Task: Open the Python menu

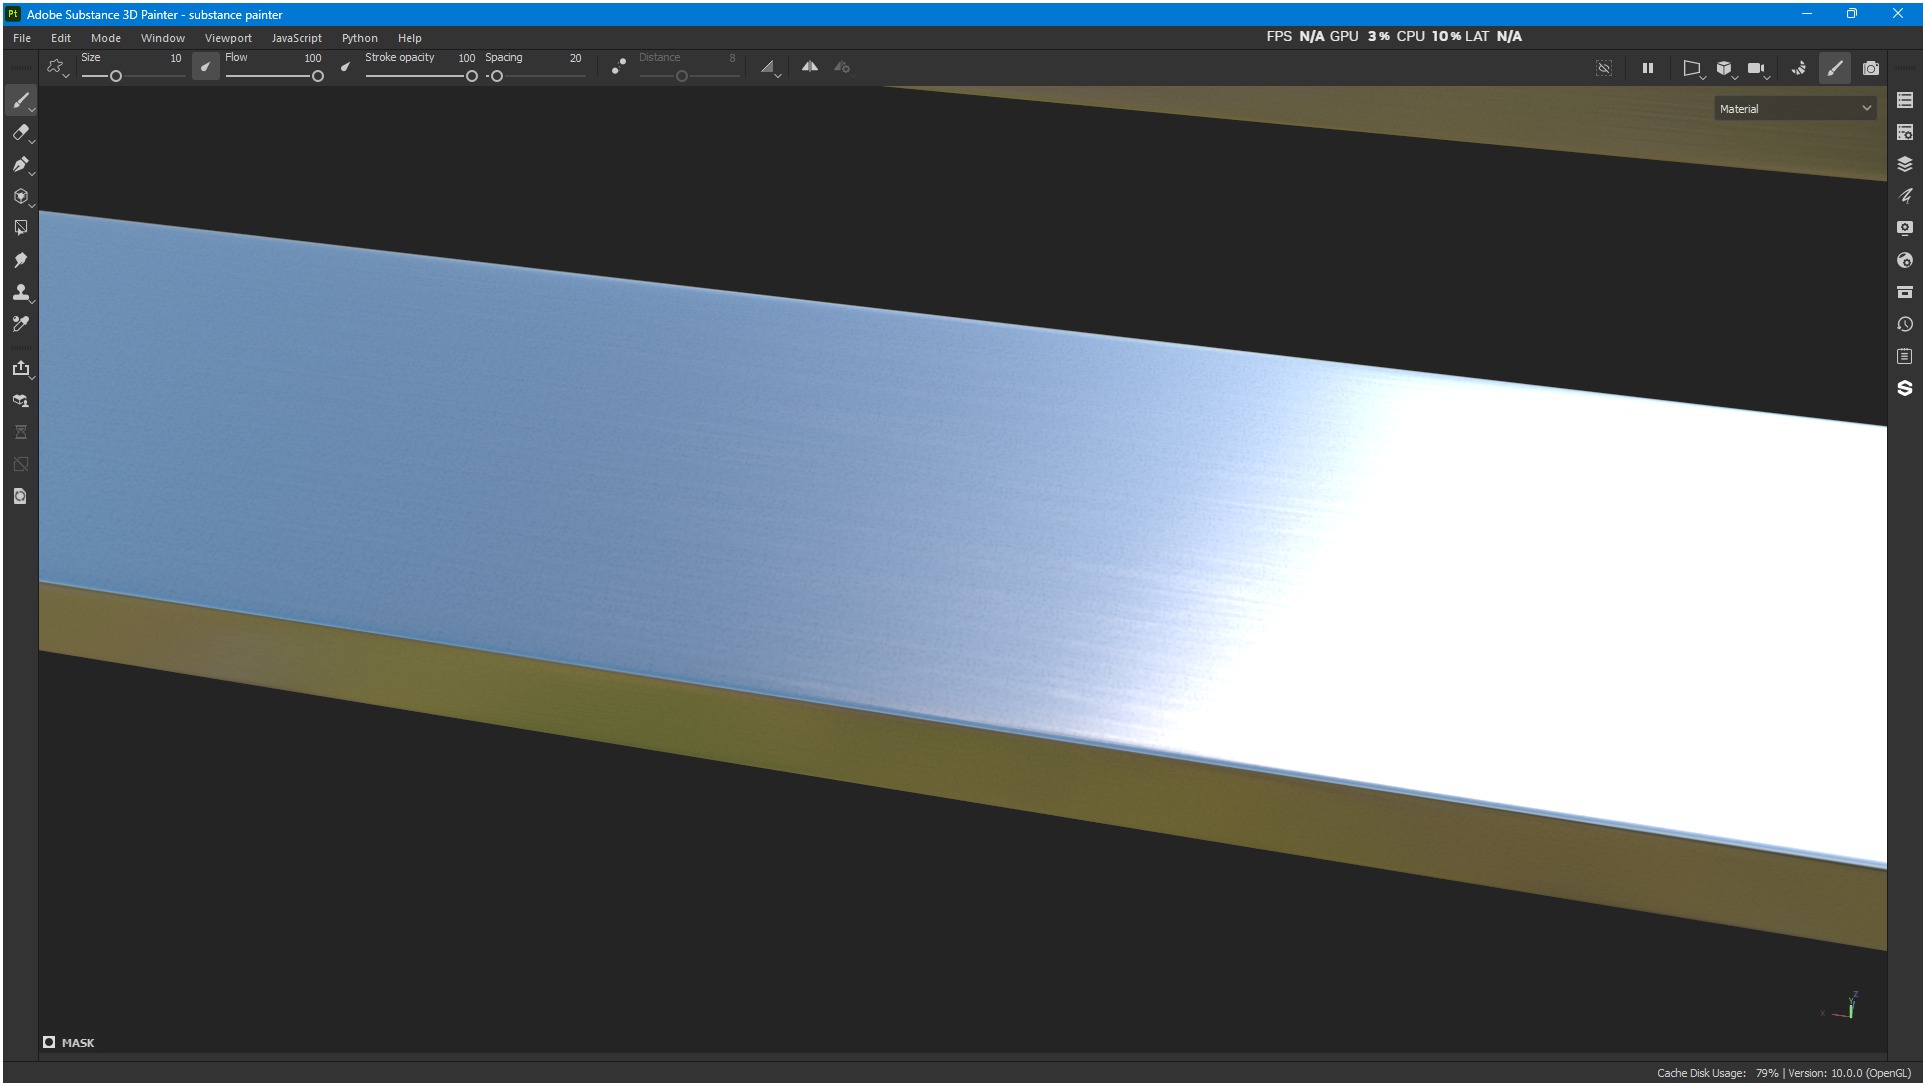Action: 359,38
